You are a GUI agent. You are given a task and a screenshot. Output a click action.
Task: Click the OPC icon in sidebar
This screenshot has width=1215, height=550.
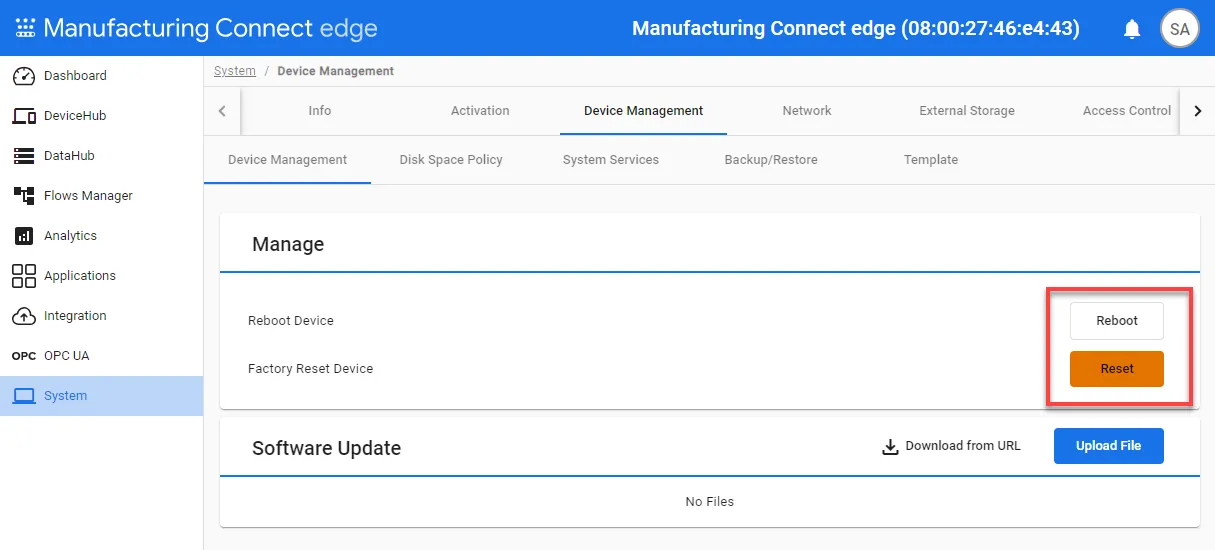pyautogui.click(x=24, y=356)
